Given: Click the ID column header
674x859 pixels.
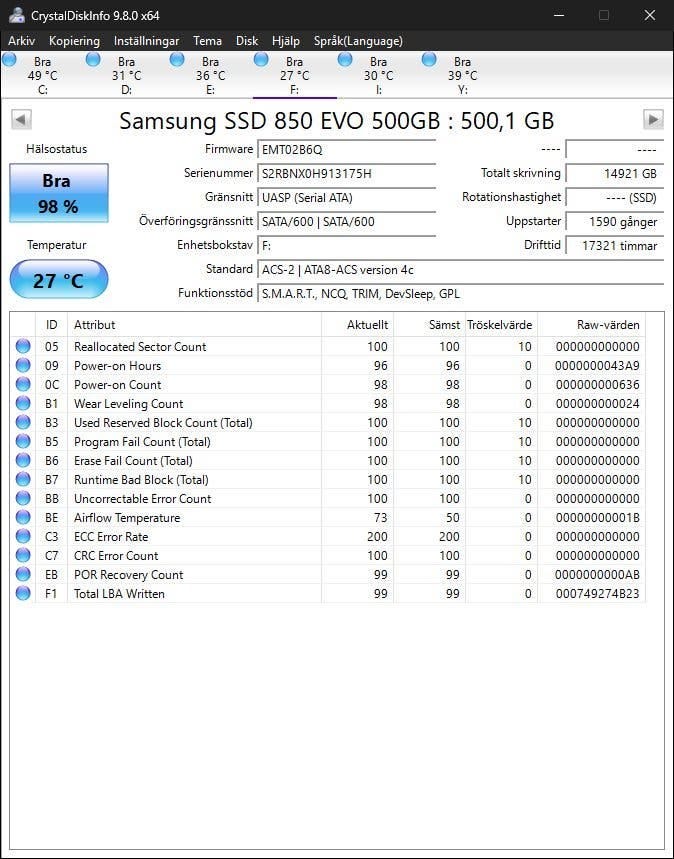Looking at the screenshot, I should 52,325.
